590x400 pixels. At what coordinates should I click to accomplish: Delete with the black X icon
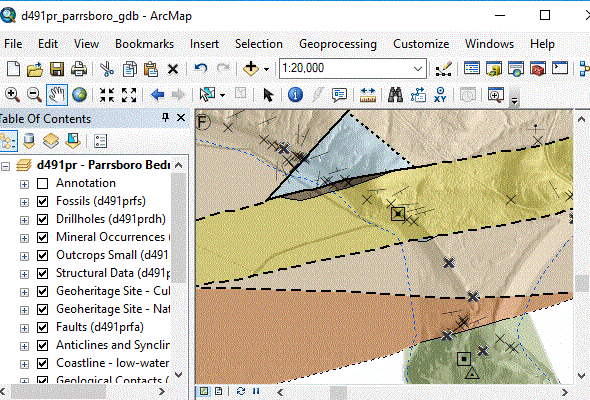point(173,69)
